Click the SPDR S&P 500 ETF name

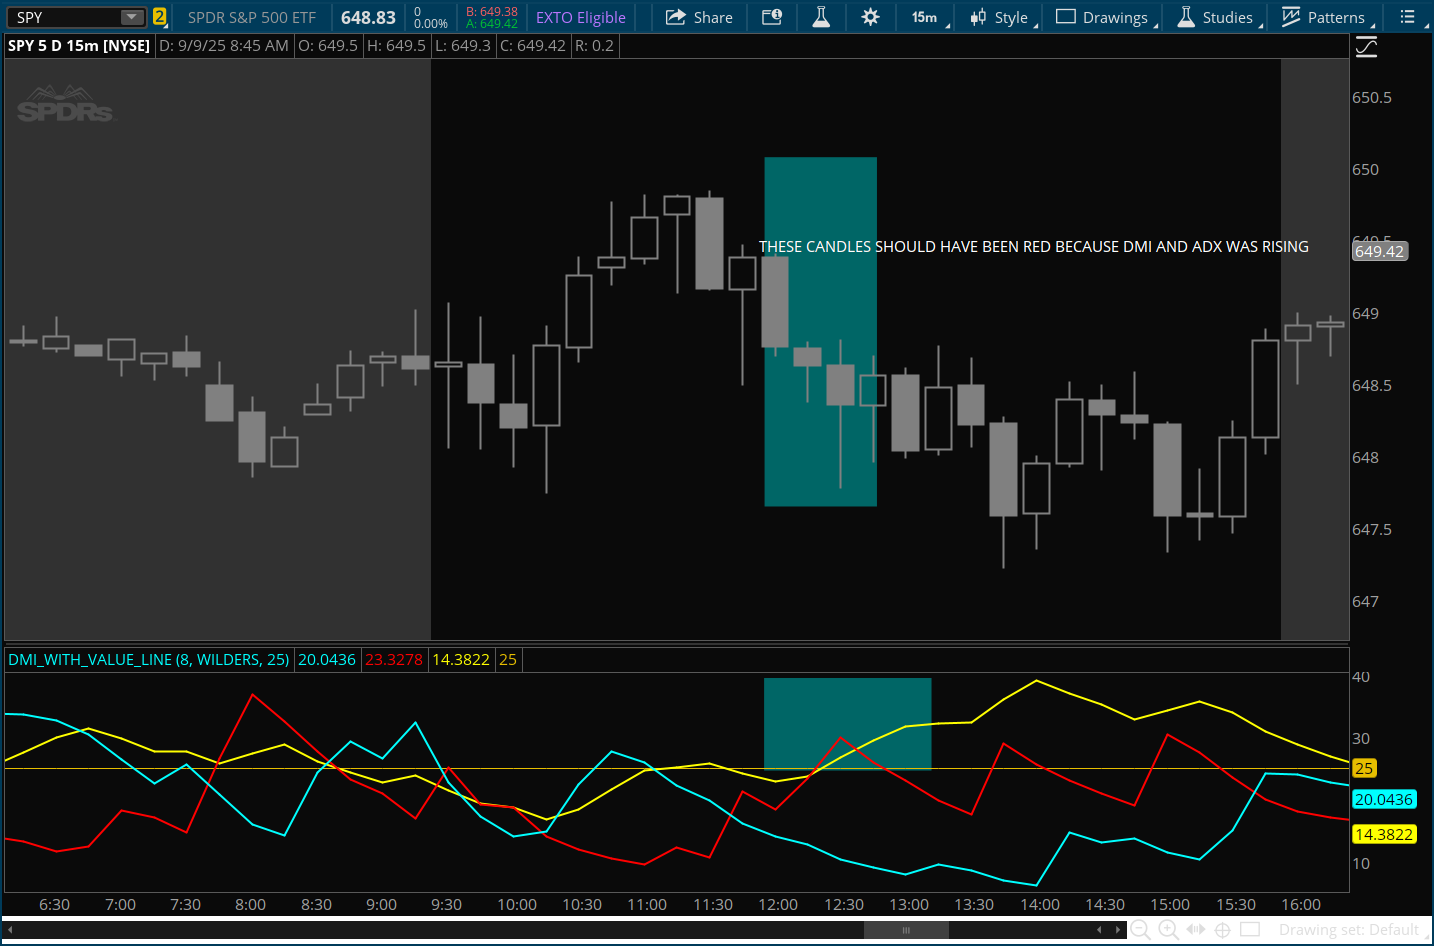click(x=252, y=17)
